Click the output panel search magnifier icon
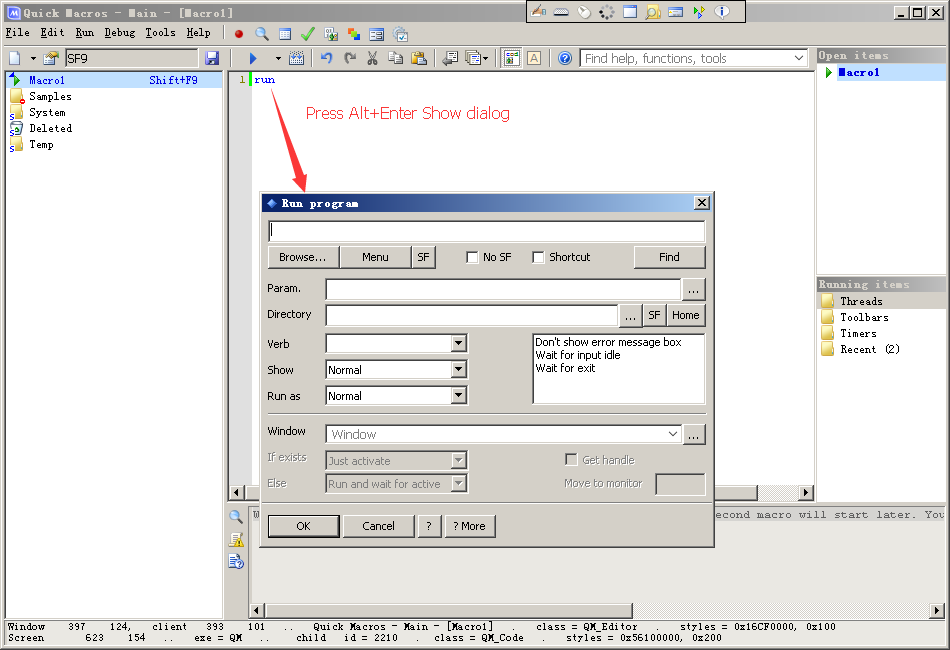Screen dimensions: 950x650 pyautogui.click(x=236, y=517)
